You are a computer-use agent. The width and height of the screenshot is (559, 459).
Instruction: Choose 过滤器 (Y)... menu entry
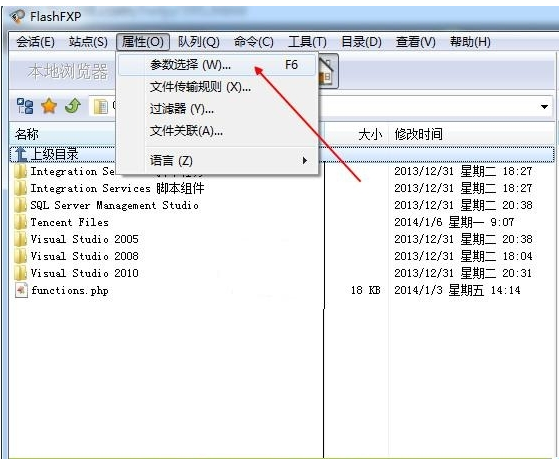click(x=217, y=109)
